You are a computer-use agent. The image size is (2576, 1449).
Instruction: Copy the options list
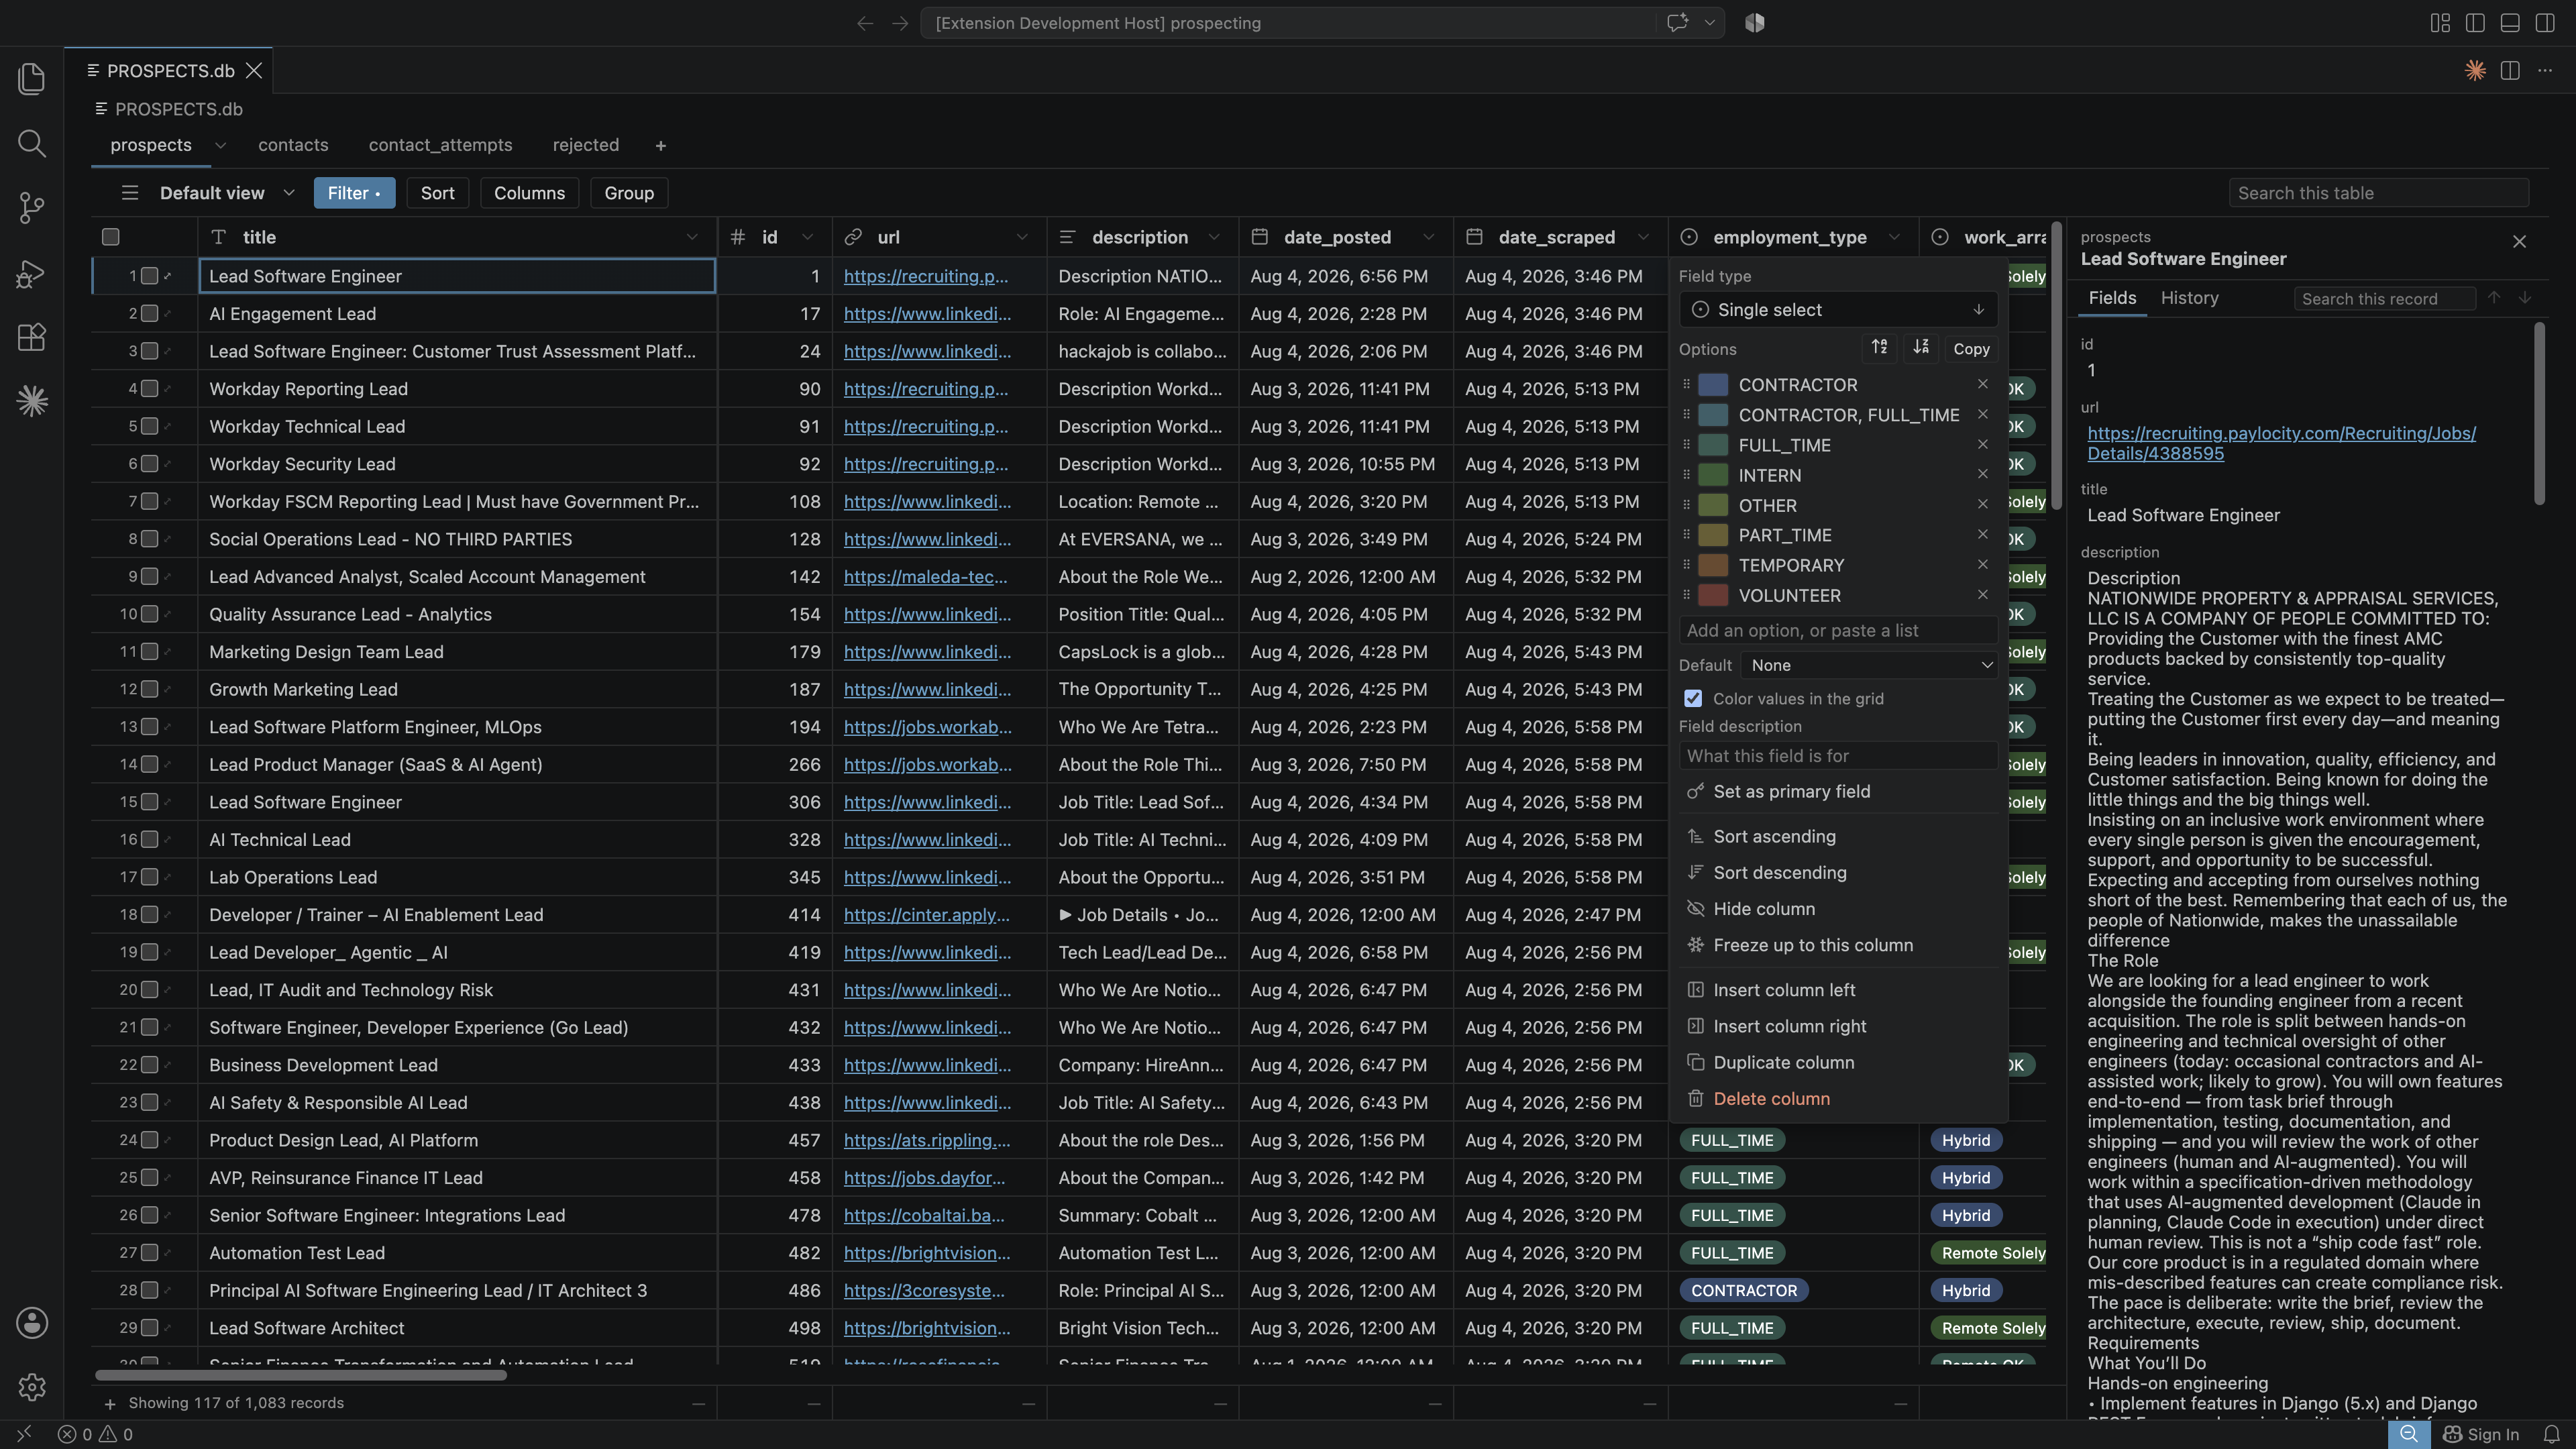[x=1971, y=348]
